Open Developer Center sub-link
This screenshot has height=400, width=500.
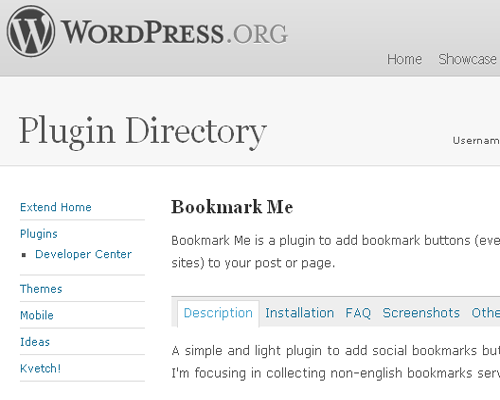83,254
